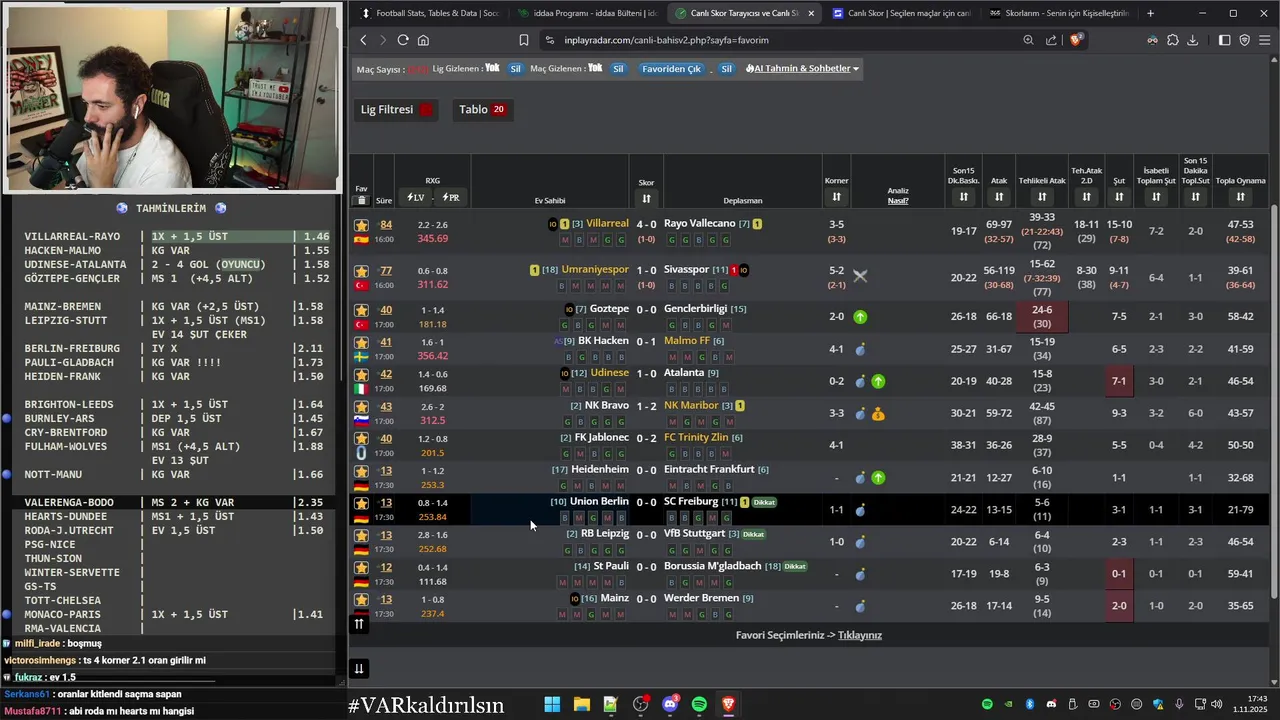Click the crossed-swords icon in Umraniyespor row

[860, 275]
